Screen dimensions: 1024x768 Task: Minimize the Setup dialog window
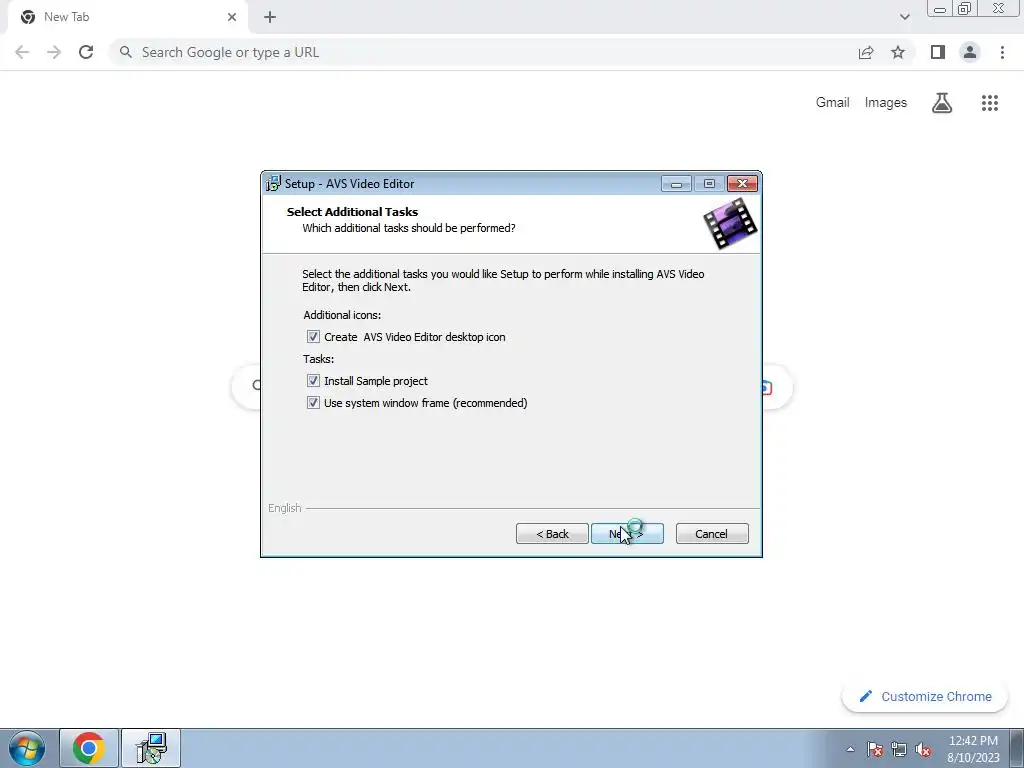click(676, 184)
